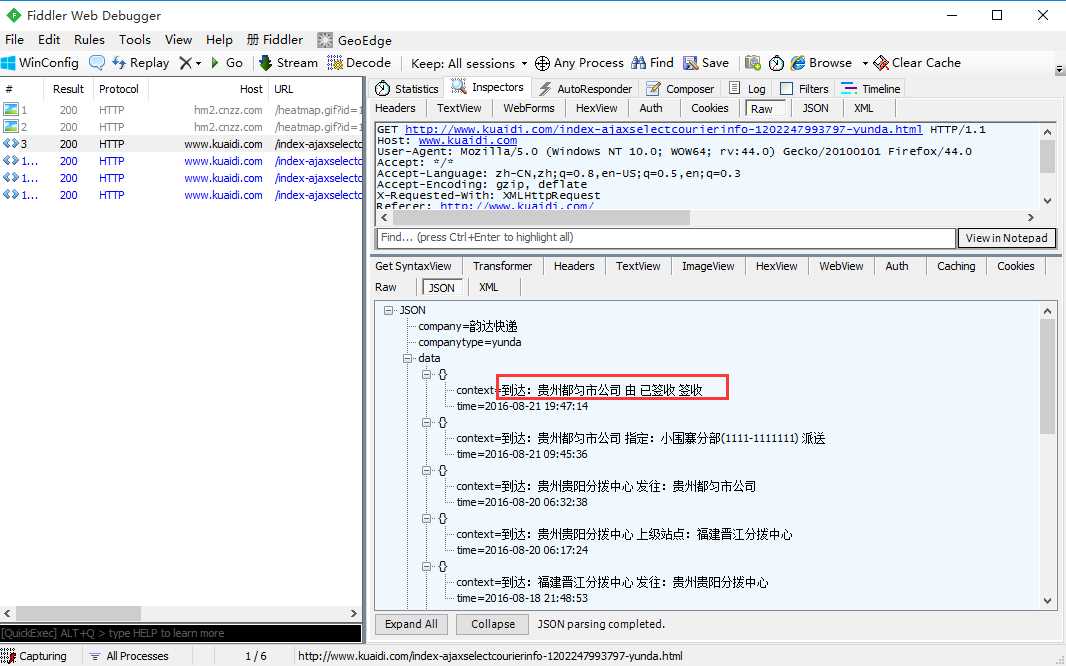Click the companytype=yunda node
This screenshot has height=666, width=1066.
(470, 343)
